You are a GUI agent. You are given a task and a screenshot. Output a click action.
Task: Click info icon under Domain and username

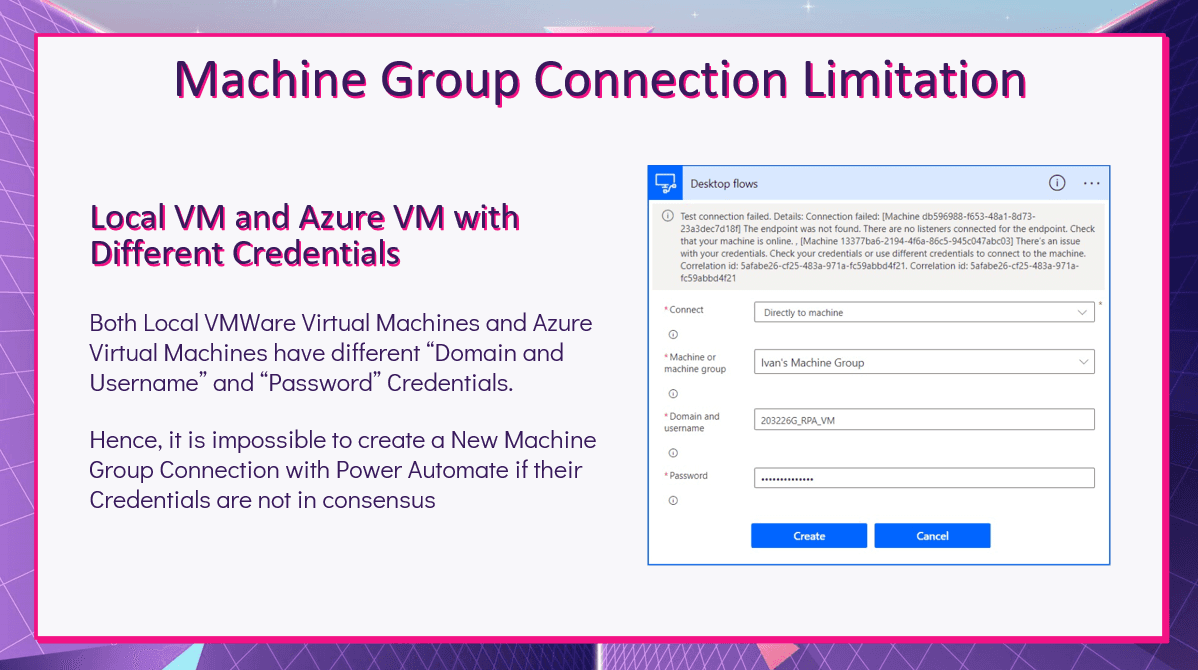(673, 453)
